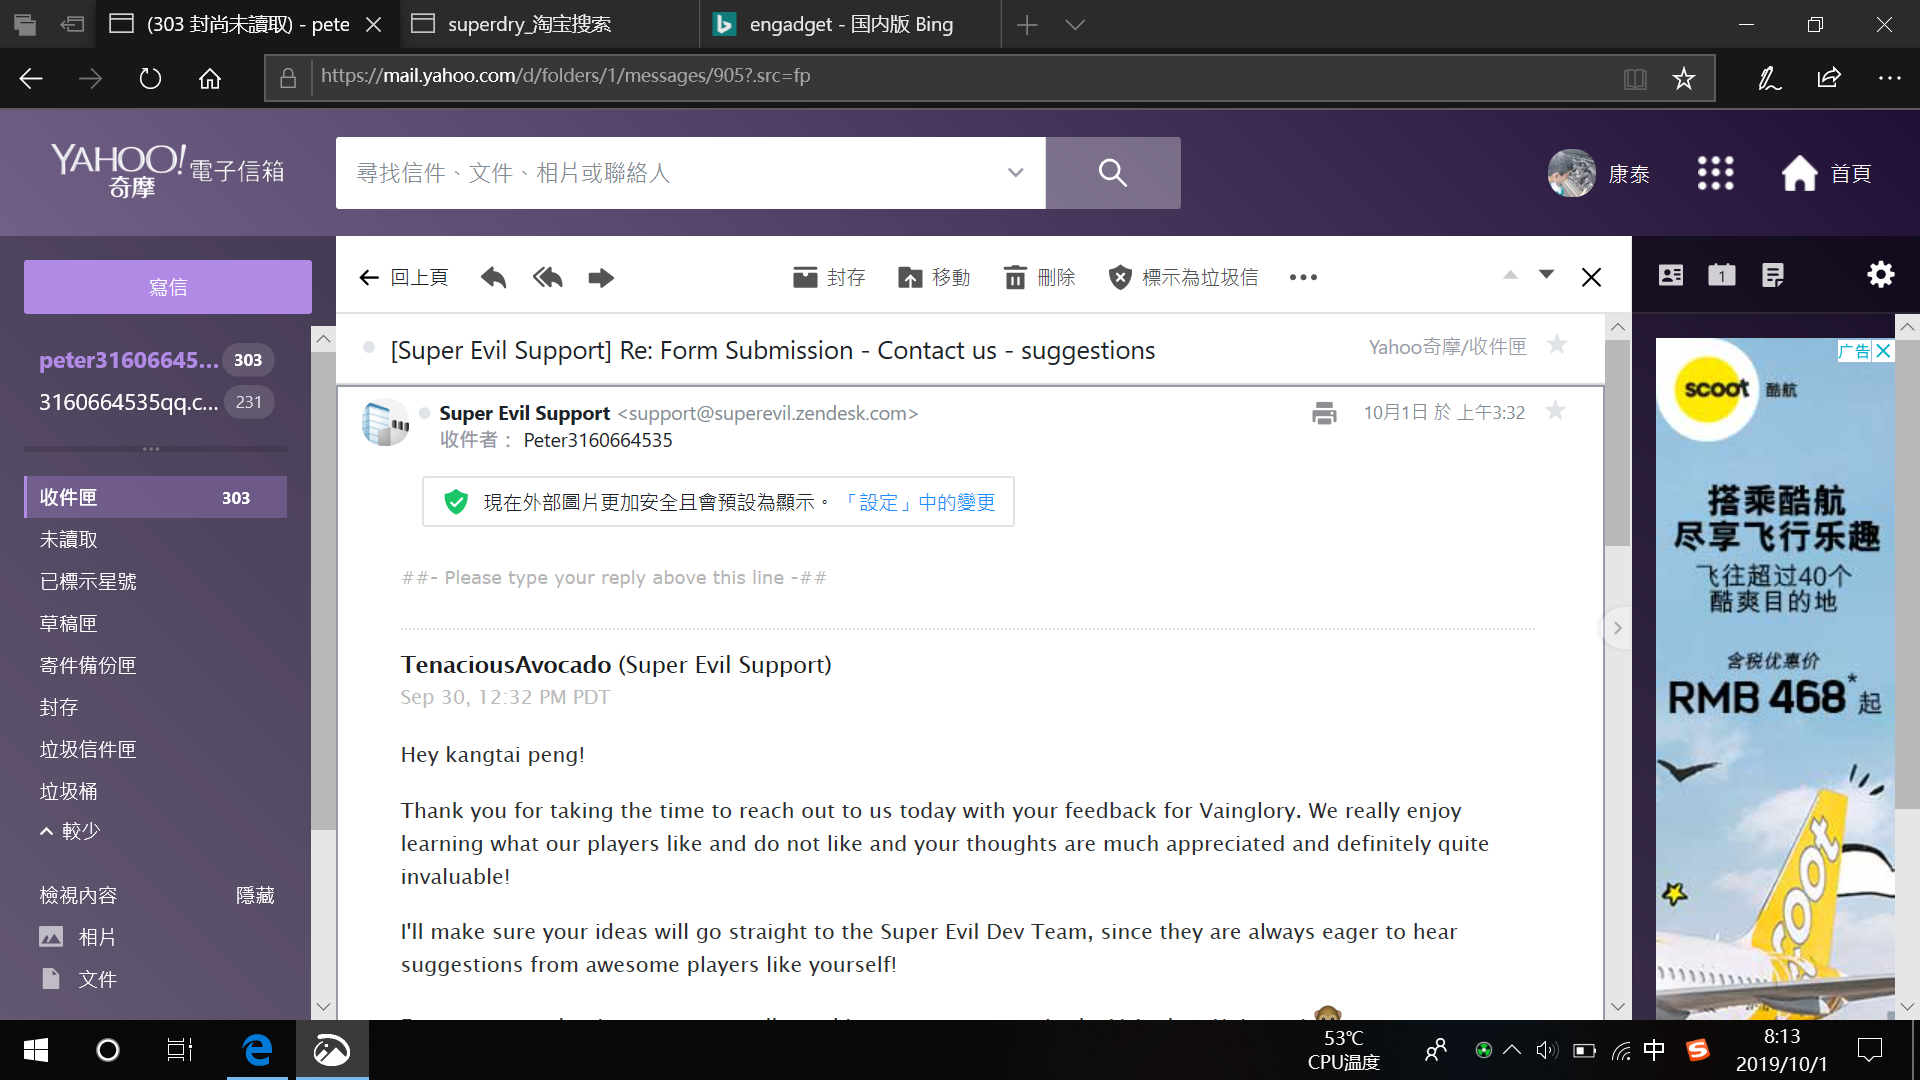Image resolution: width=1920 pixels, height=1080 pixels.
Task: Toggle unread dot beside sender name
Action: [x=425, y=412]
